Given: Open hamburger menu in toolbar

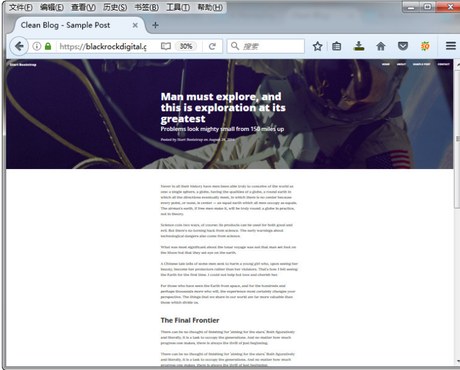Looking at the screenshot, I should tap(451, 46).
